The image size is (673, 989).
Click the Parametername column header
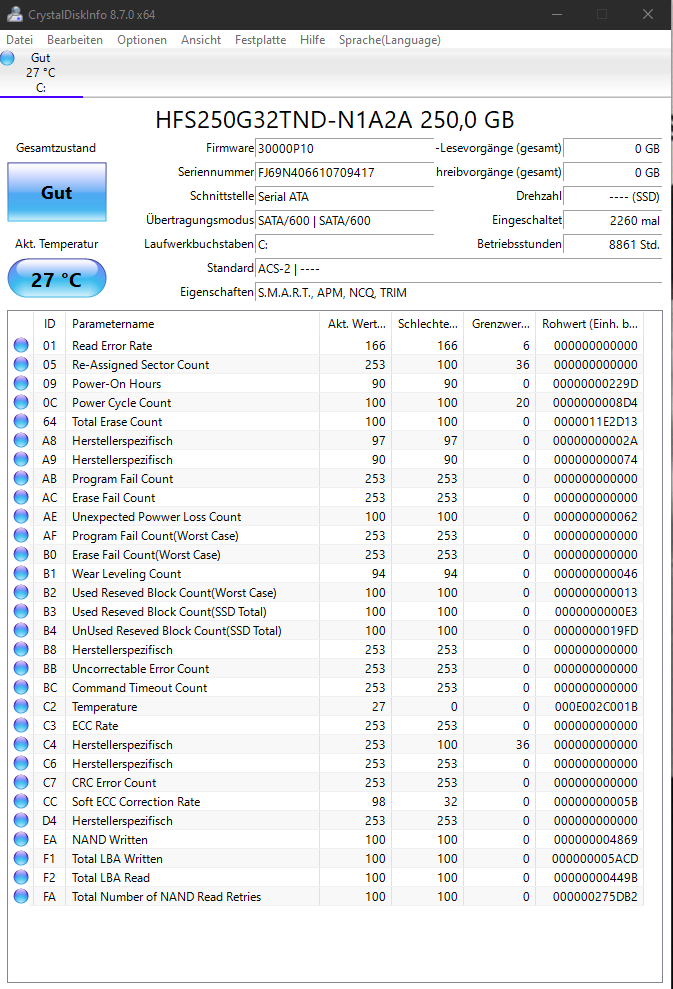192,324
